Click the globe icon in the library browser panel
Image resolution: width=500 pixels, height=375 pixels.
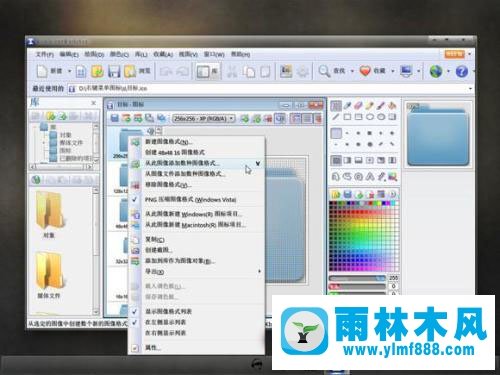coord(36,180)
